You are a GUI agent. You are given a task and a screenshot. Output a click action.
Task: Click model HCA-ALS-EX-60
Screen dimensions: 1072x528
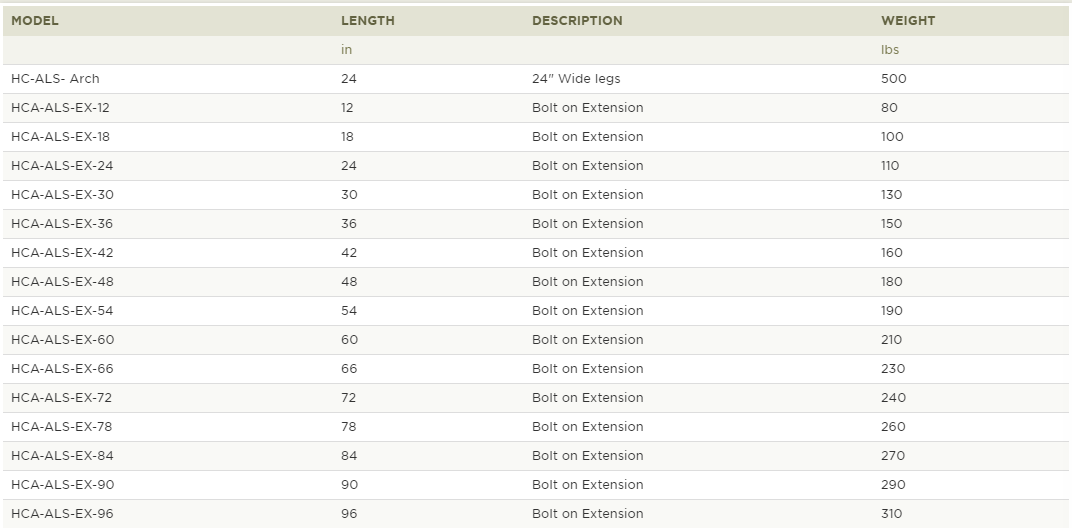pyautogui.click(x=63, y=340)
